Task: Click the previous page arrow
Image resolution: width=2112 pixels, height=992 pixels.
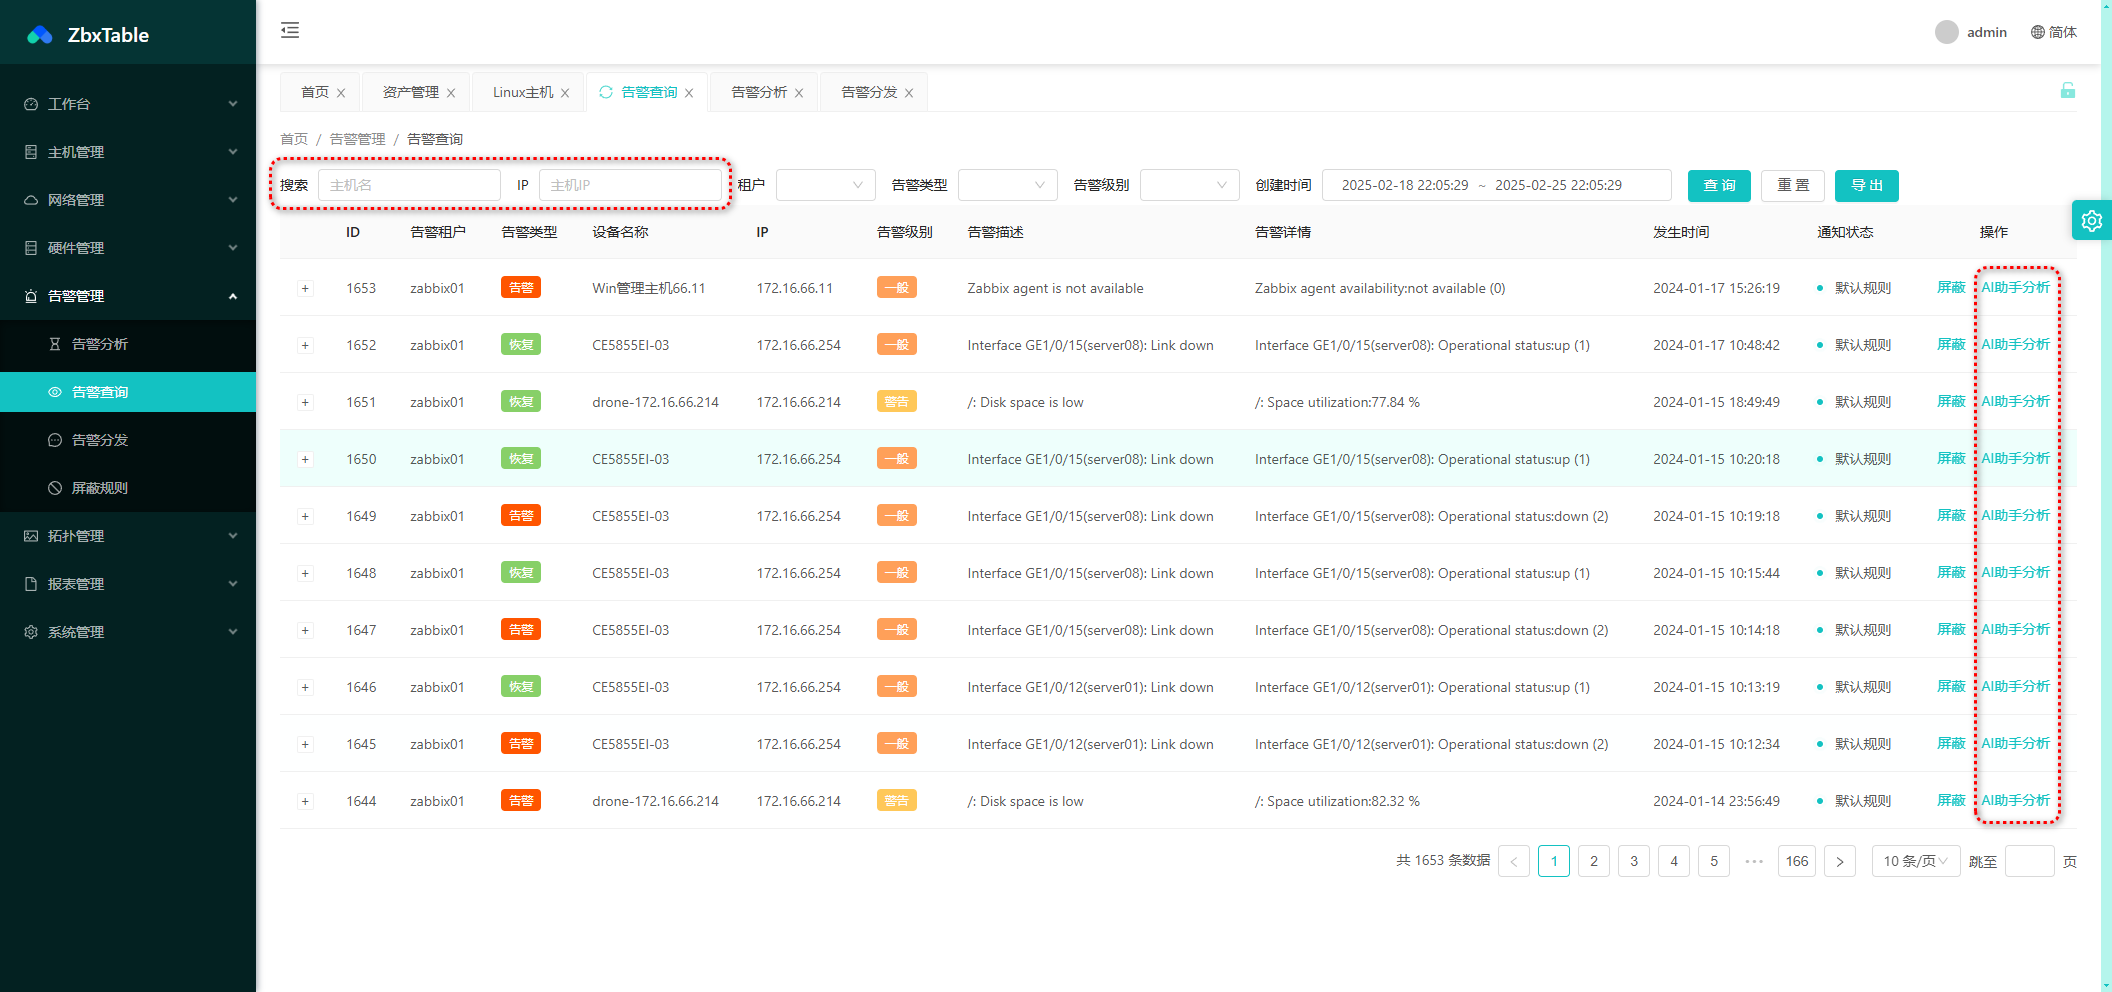Action: pyautogui.click(x=1514, y=861)
